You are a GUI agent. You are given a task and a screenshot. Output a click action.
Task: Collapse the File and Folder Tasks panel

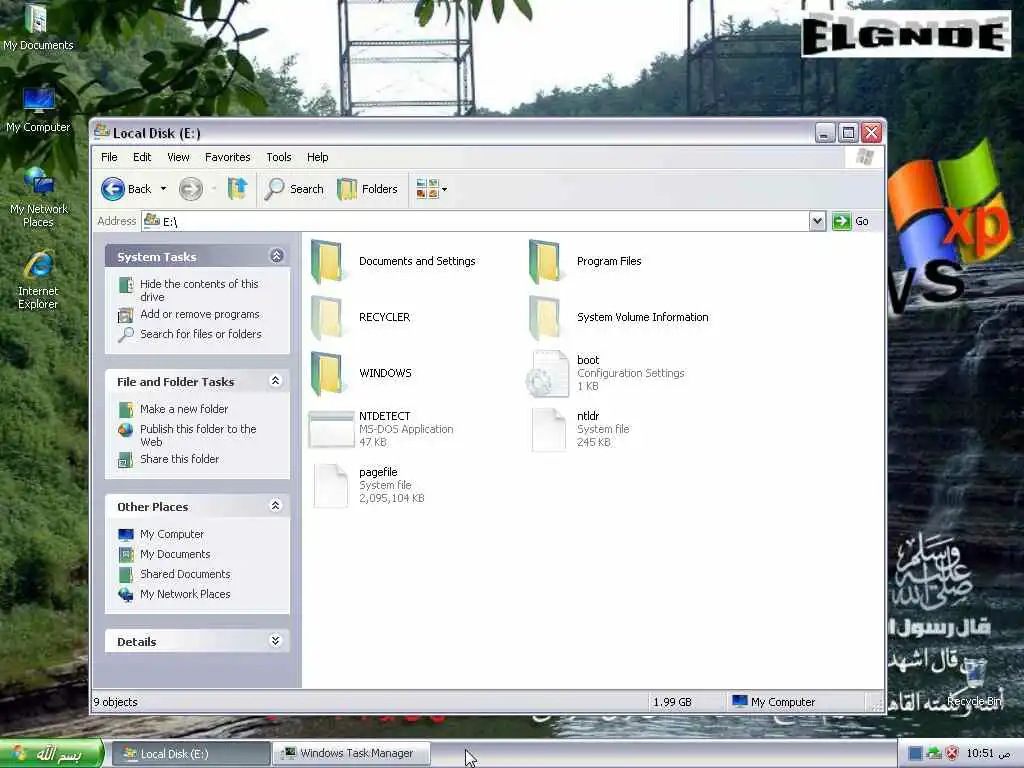tap(276, 381)
